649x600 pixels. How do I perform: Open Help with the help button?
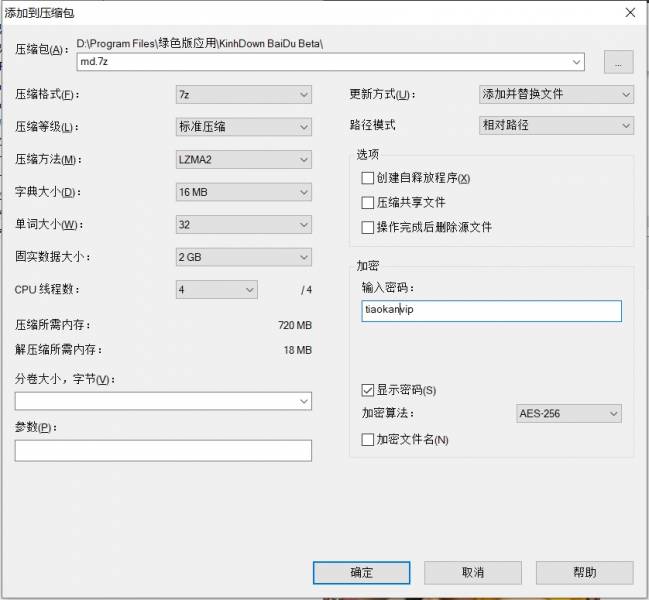click(585, 572)
